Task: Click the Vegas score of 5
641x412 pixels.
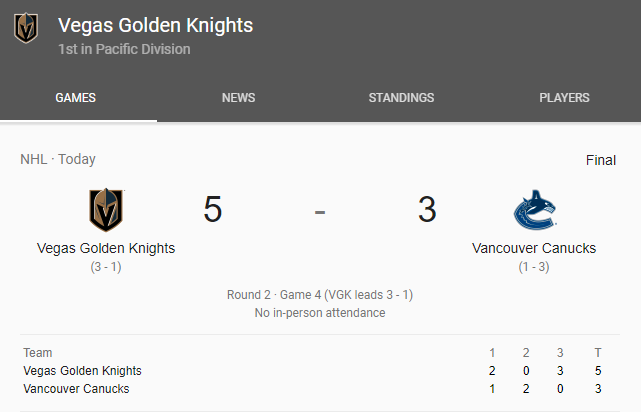Action: tap(212, 210)
